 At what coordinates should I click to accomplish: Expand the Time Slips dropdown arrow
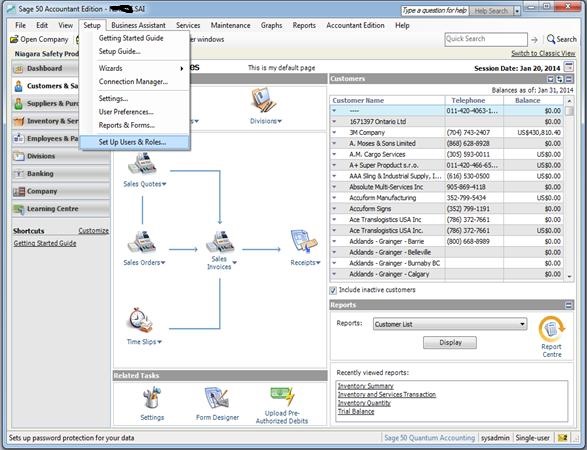coord(159,341)
